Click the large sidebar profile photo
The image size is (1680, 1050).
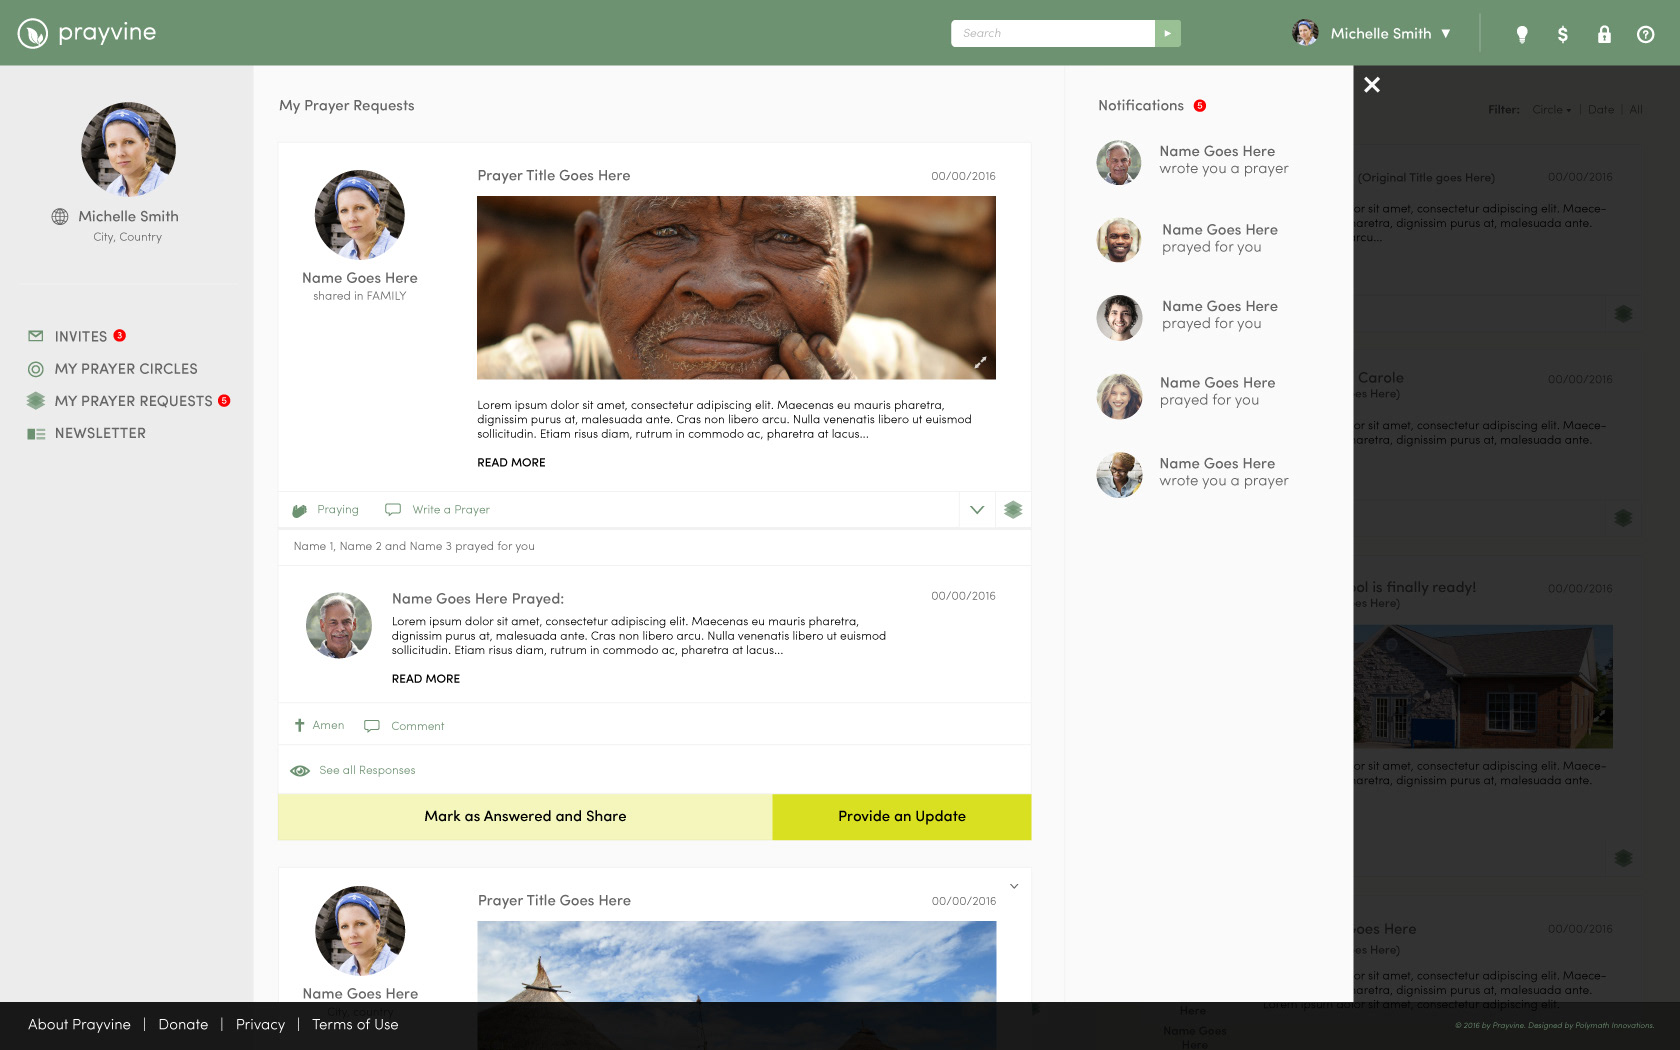point(128,149)
